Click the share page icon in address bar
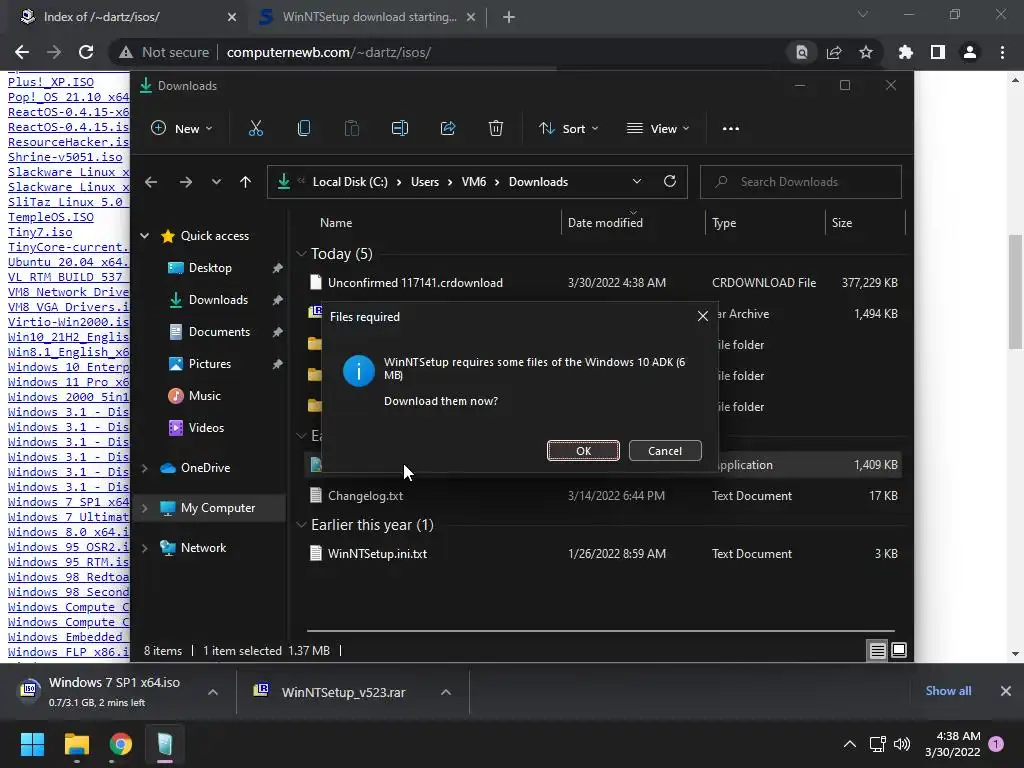This screenshot has height=768, width=1024. pos(834,52)
